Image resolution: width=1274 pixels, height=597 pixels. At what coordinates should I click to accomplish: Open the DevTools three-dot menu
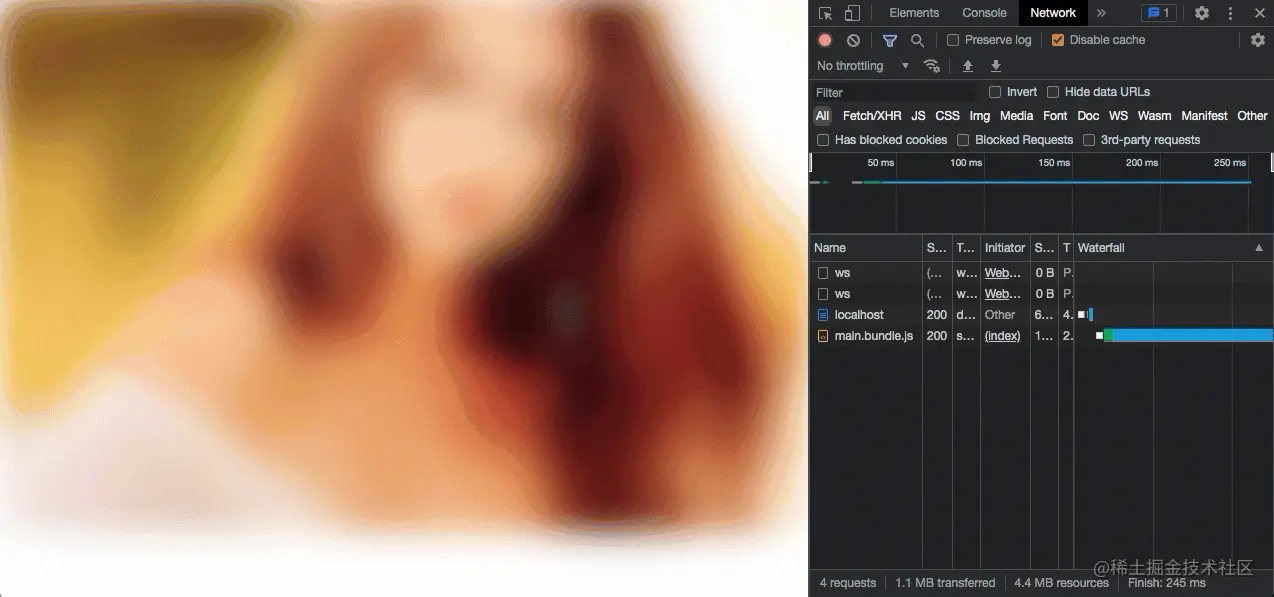click(1231, 13)
